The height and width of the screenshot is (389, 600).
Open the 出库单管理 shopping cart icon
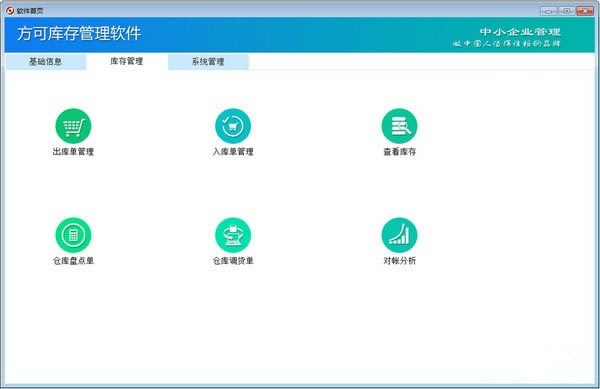(x=73, y=126)
